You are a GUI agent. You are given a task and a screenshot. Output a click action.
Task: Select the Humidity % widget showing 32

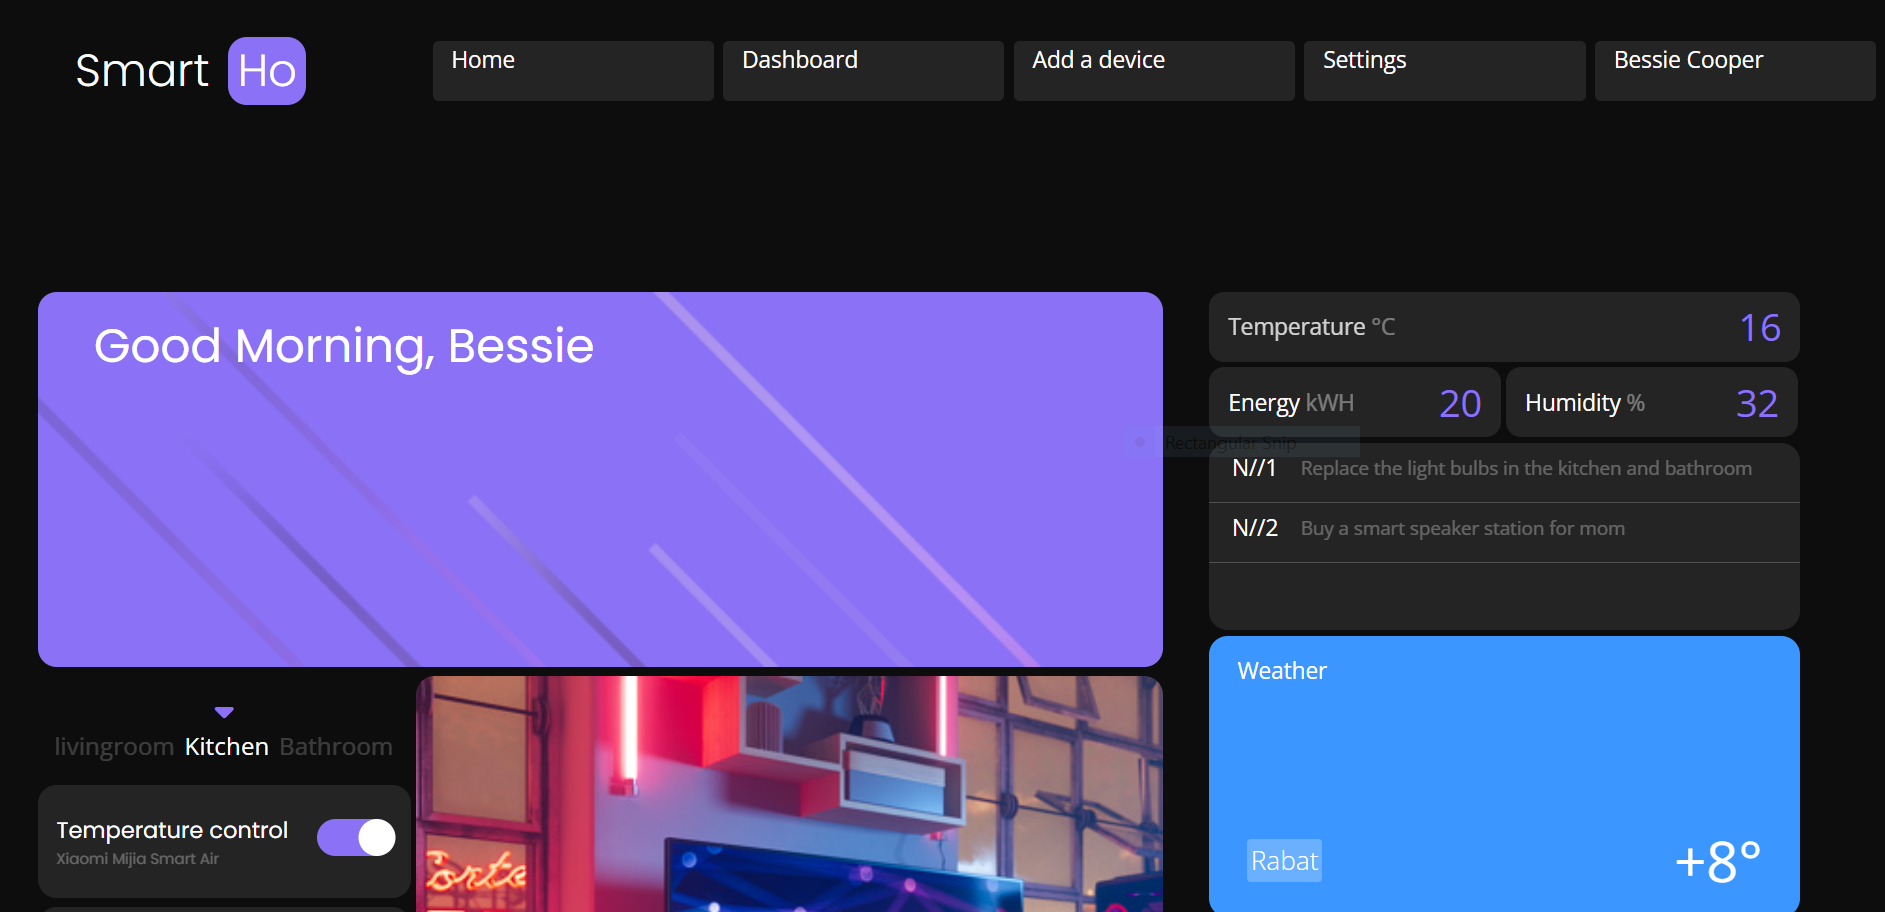(x=1650, y=402)
